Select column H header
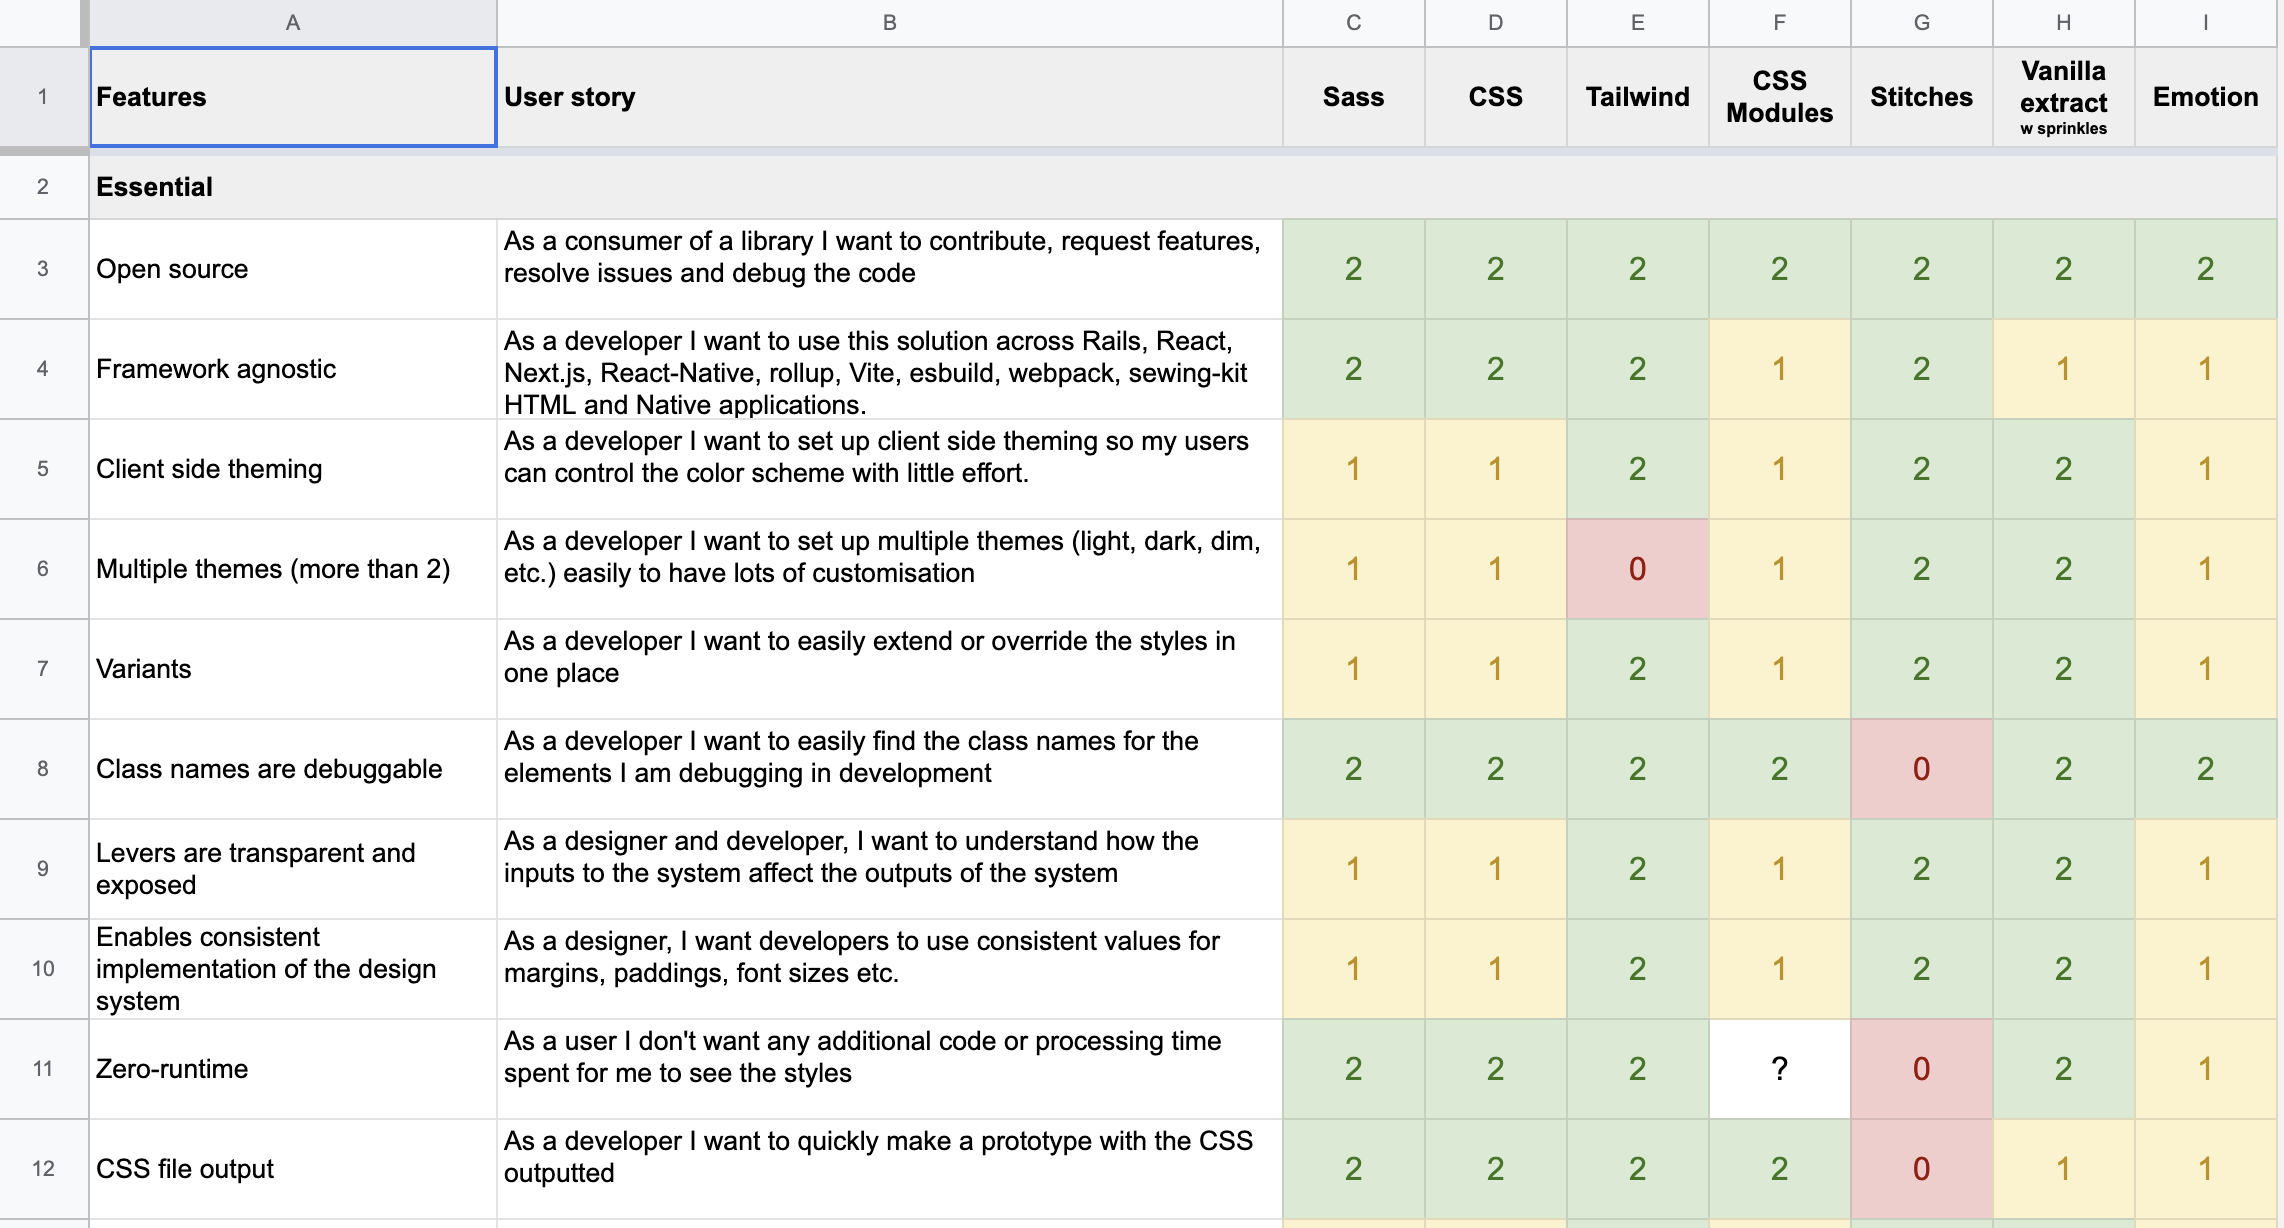Image resolution: width=2284 pixels, height=1228 pixels. click(x=2064, y=23)
